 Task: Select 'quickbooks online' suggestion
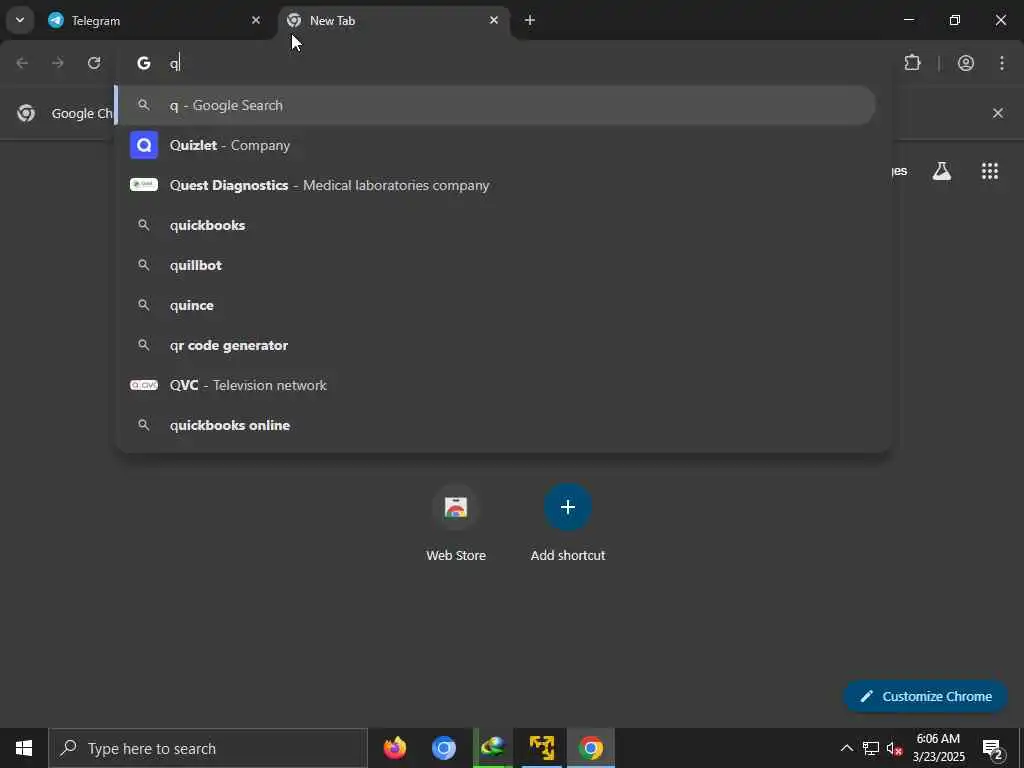point(496,425)
